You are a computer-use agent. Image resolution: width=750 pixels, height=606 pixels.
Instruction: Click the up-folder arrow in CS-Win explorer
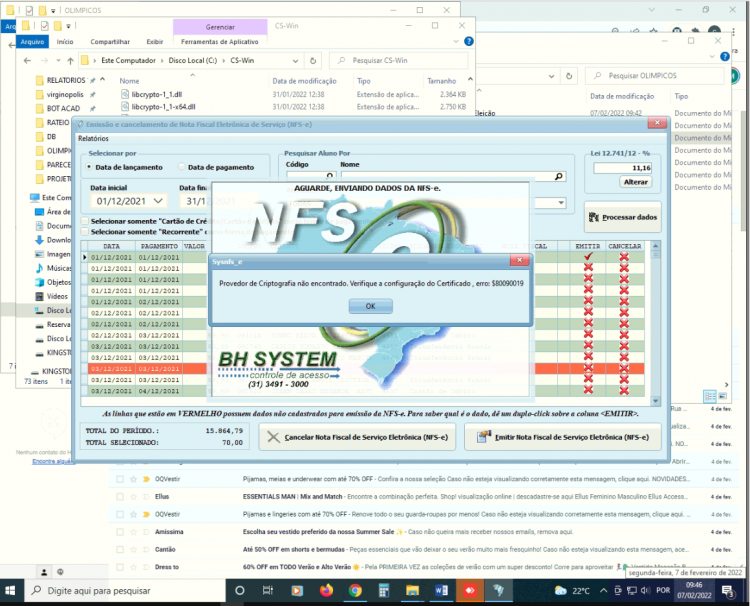pos(70,61)
